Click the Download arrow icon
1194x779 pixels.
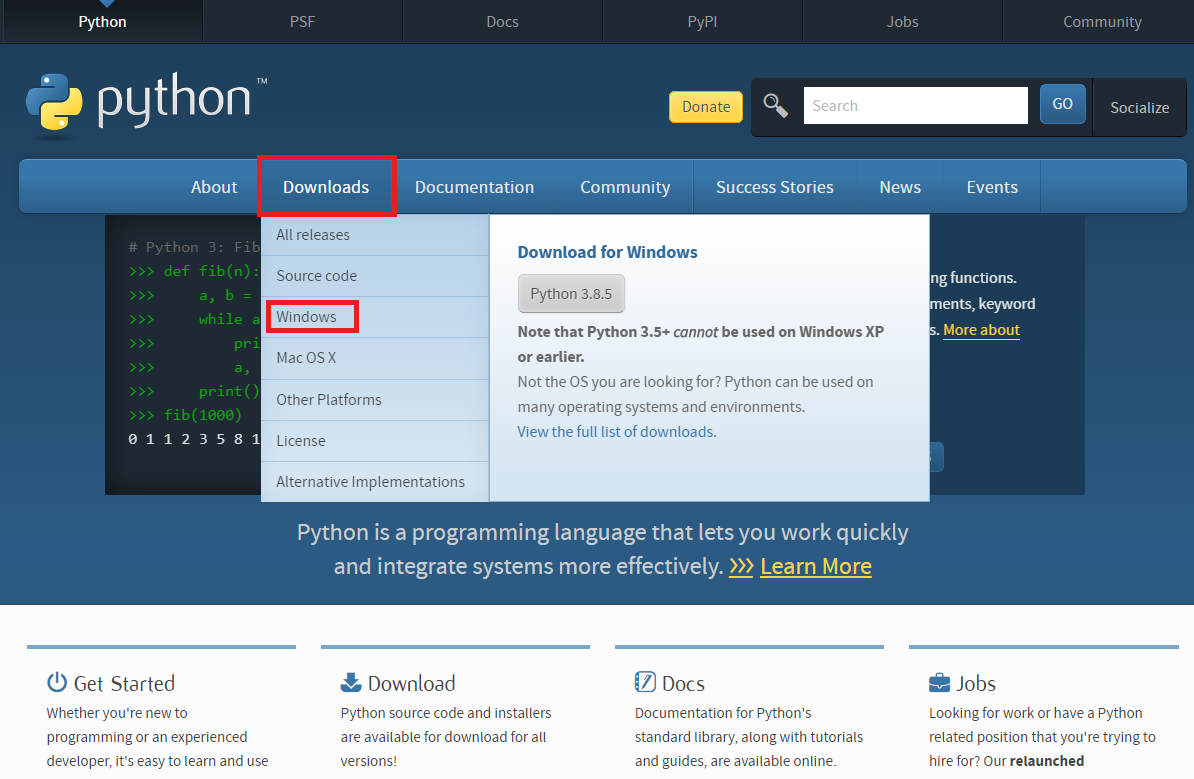tap(350, 682)
